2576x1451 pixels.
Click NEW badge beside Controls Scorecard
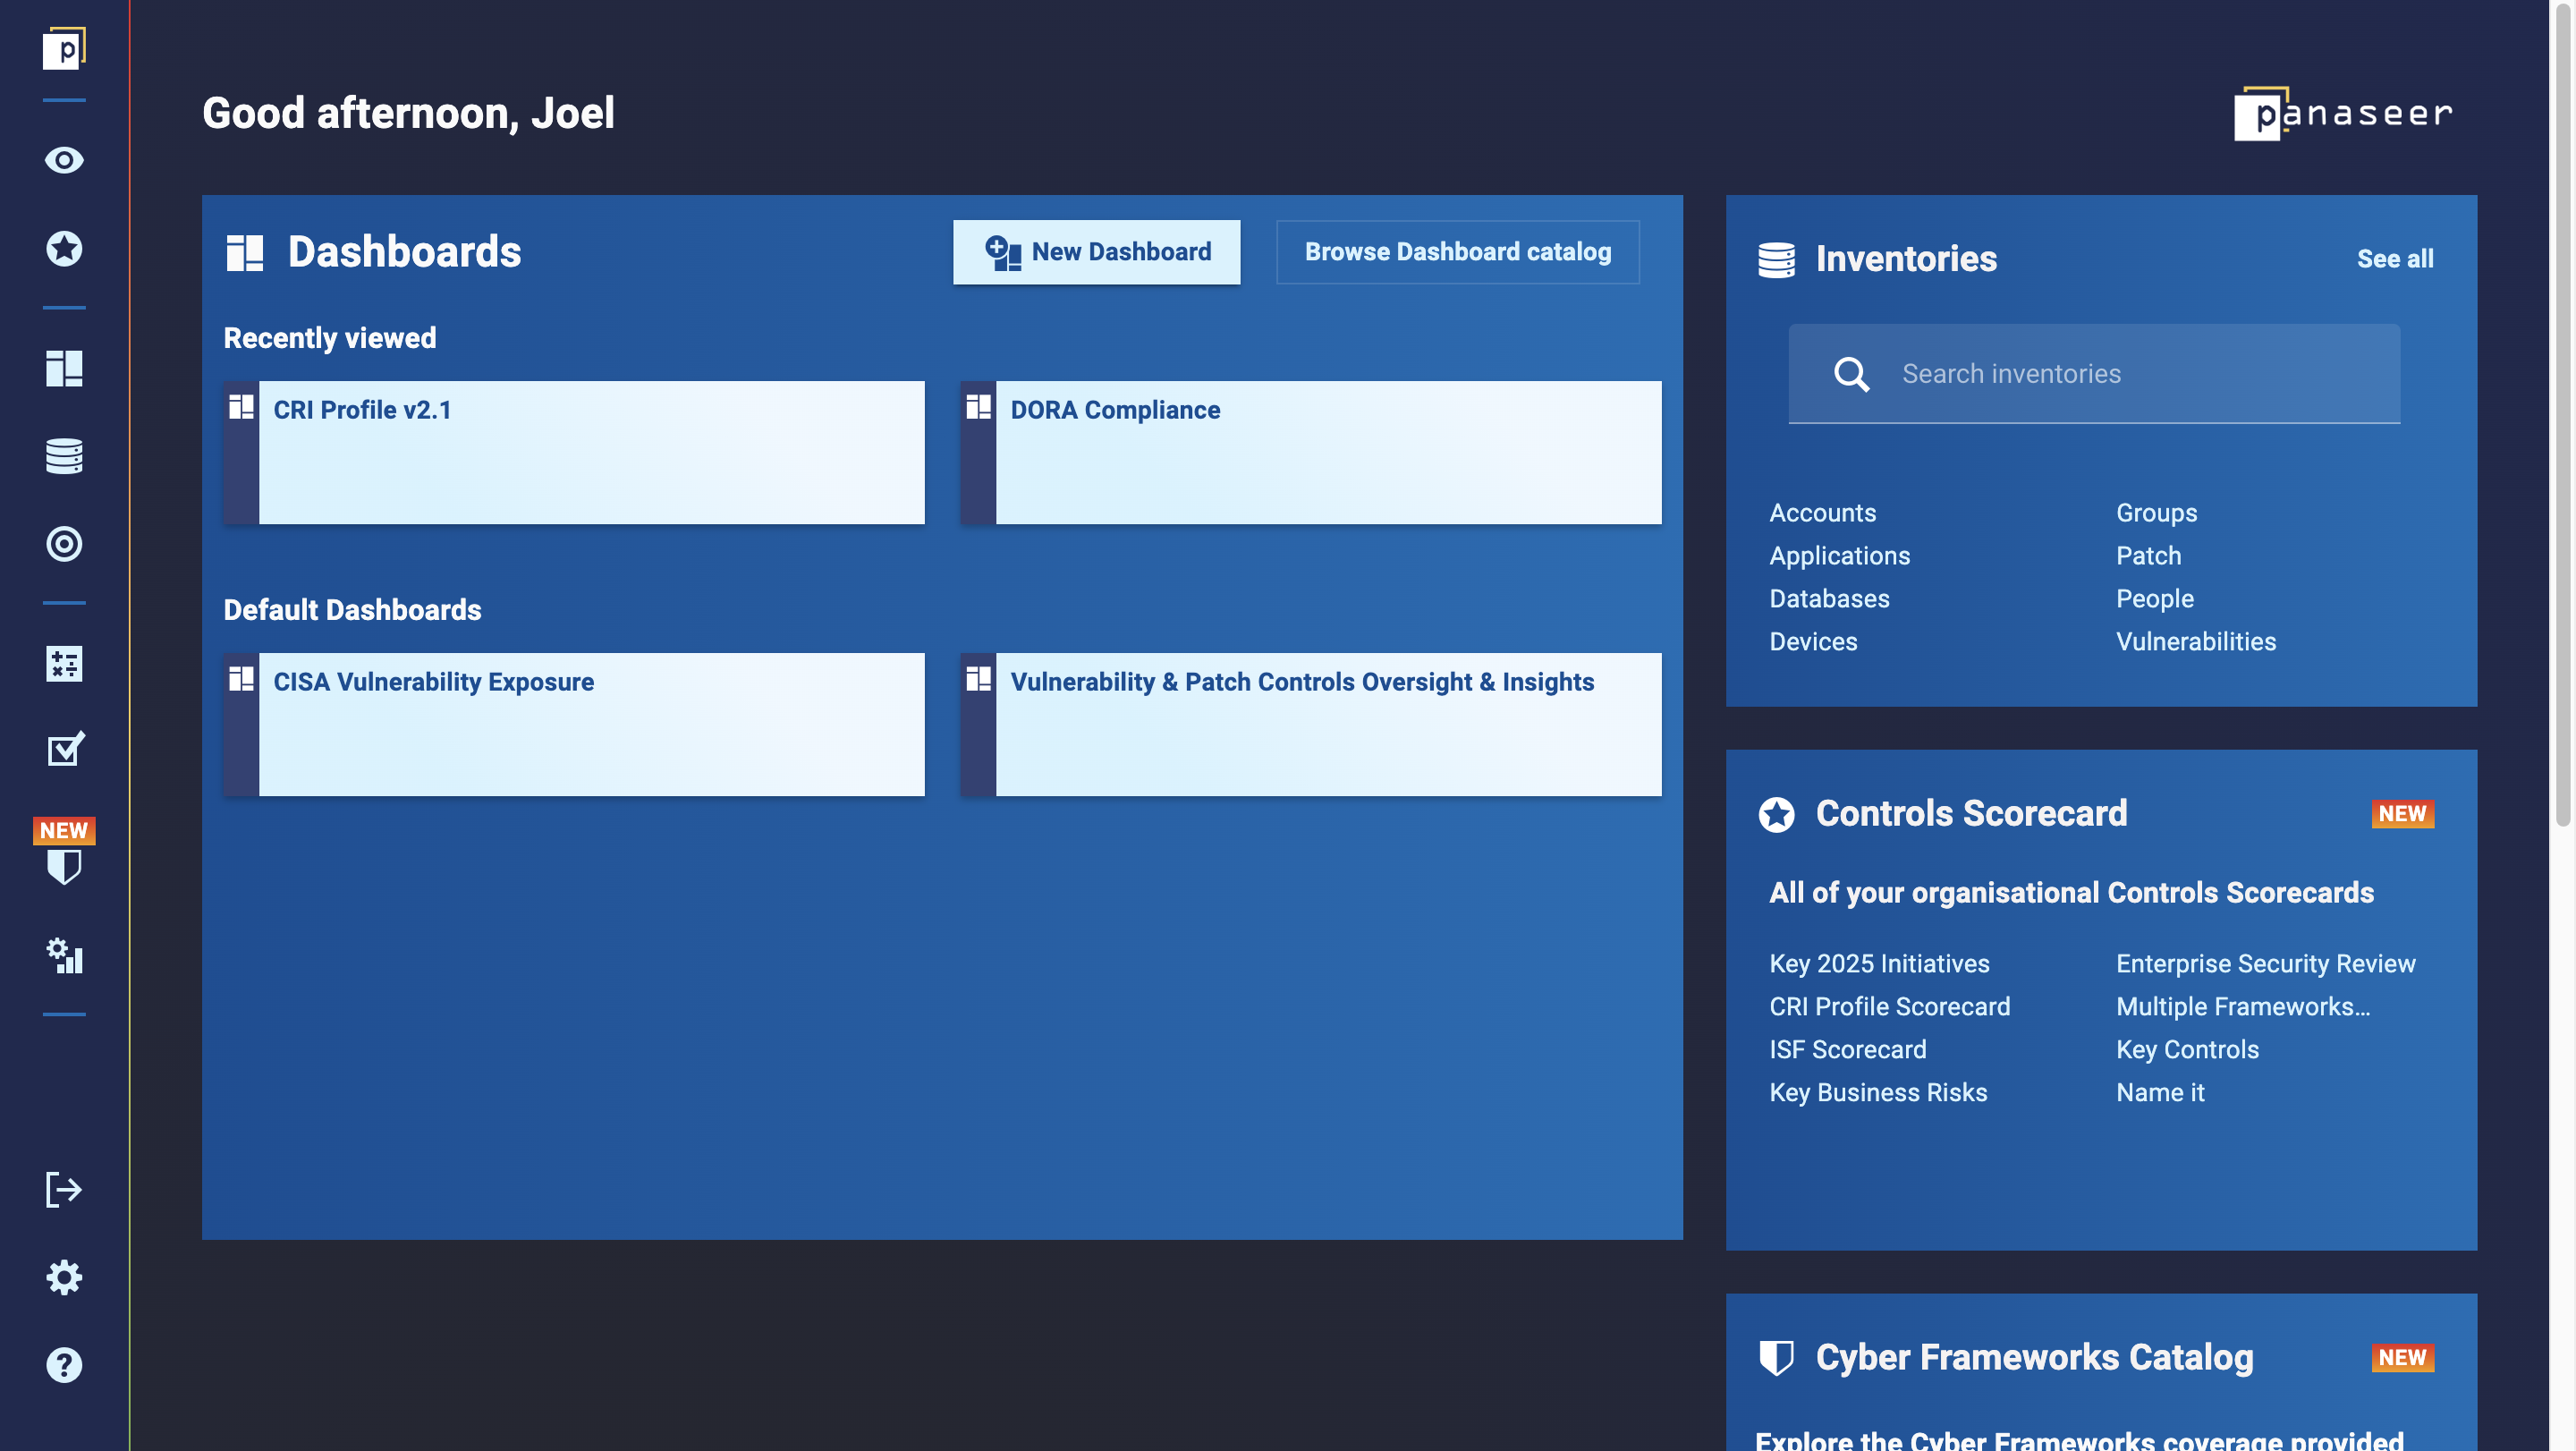click(x=2402, y=814)
